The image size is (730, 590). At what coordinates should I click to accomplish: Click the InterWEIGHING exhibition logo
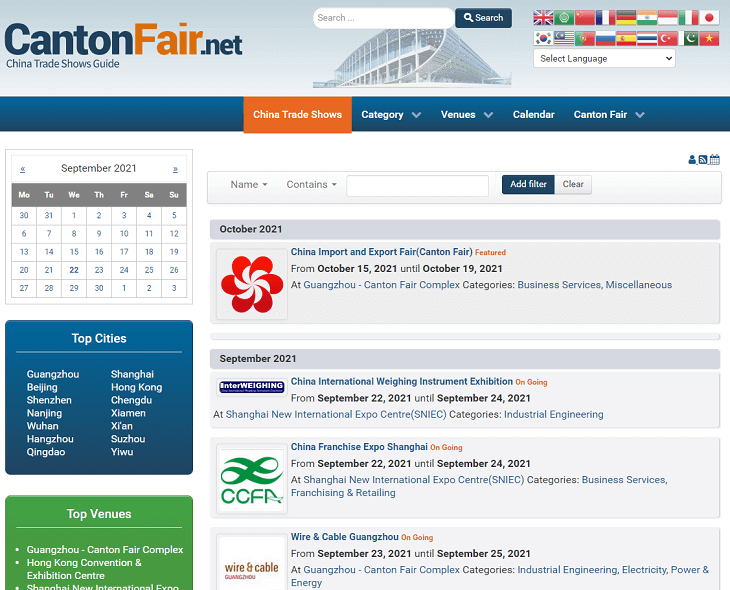pyautogui.click(x=252, y=387)
